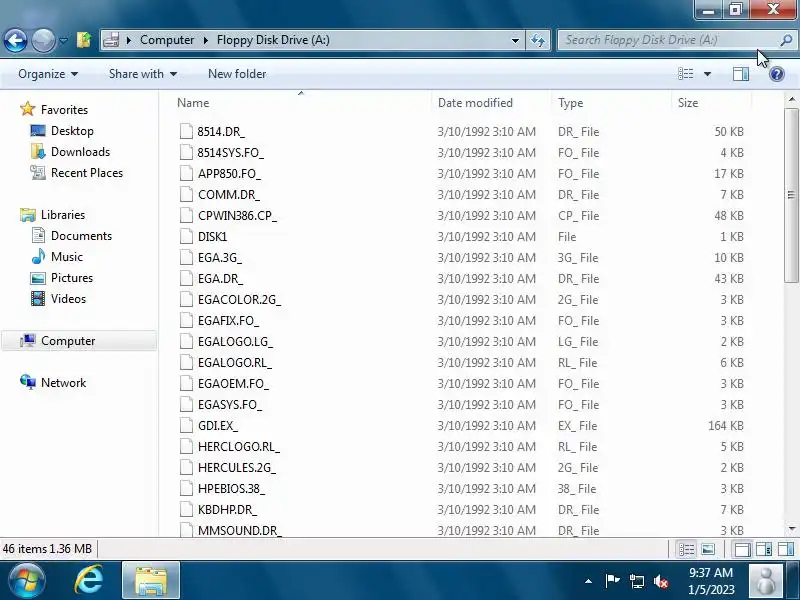Click the HERCLOGO.RL_ file name
Image resolution: width=800 pixels, height=600 pixels.
click(239, 446)
